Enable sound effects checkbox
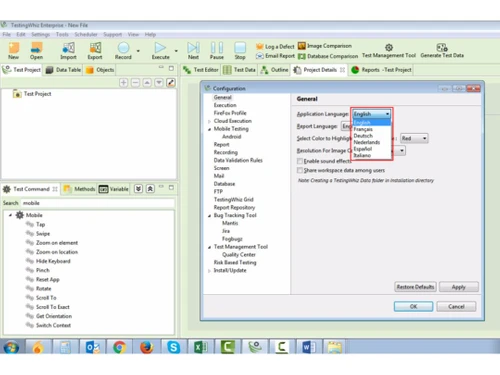The width and height of the screenshot is (500, 375). (x=300, y=161)
